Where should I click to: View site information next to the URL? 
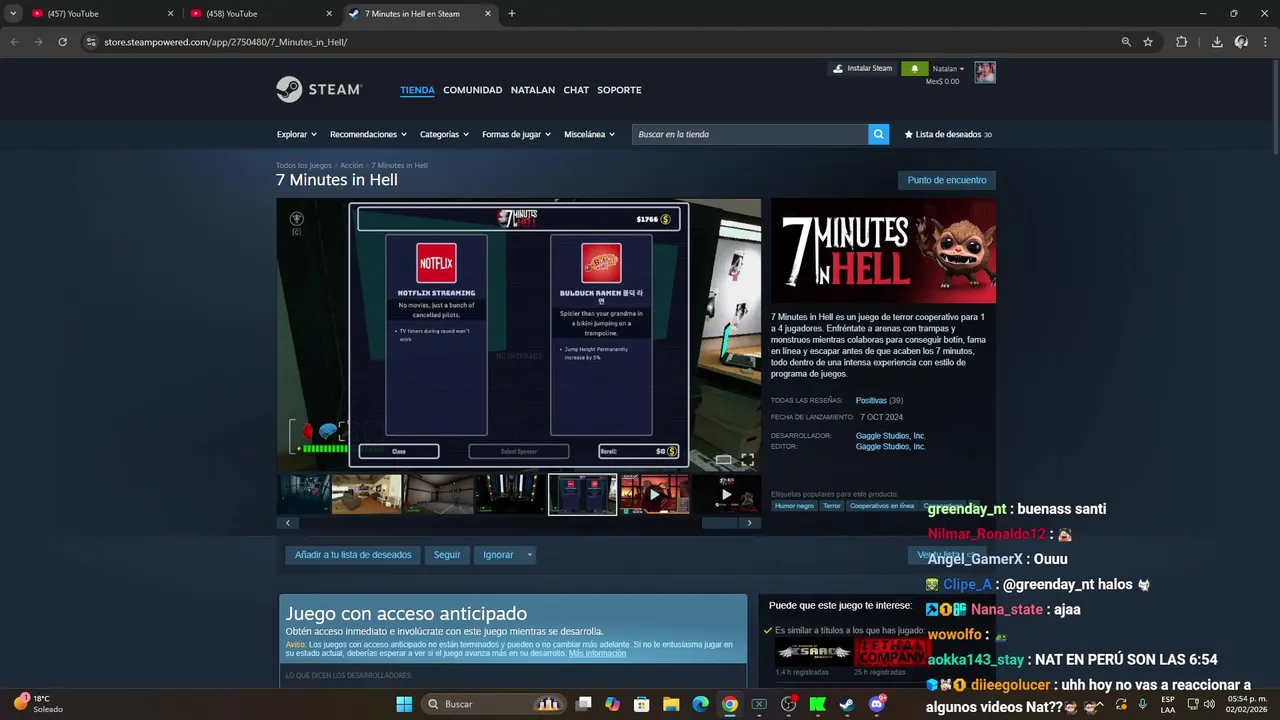click(x=91, y=42)
